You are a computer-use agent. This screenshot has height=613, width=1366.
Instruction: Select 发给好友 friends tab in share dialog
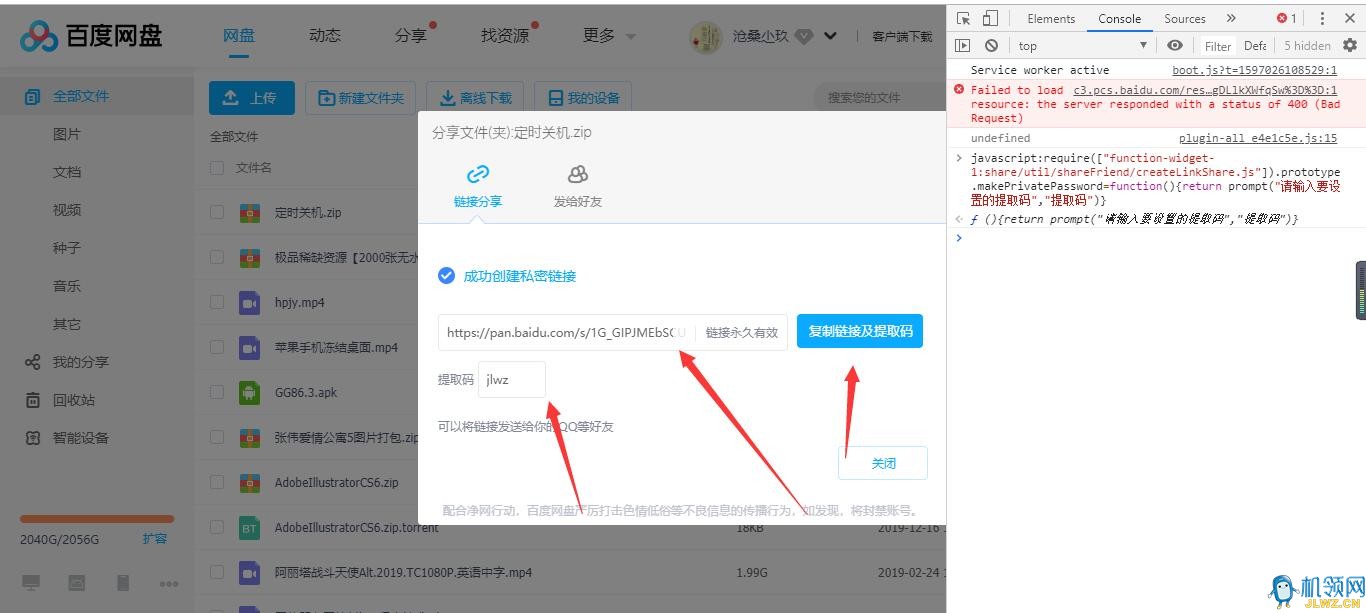coord(578,186)
